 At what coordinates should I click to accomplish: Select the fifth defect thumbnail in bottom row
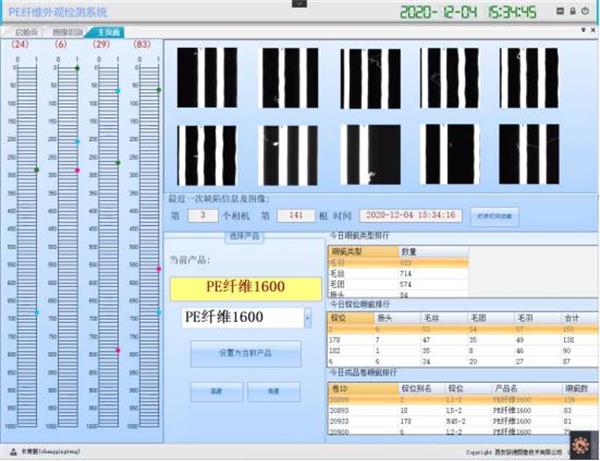(529, 154)
